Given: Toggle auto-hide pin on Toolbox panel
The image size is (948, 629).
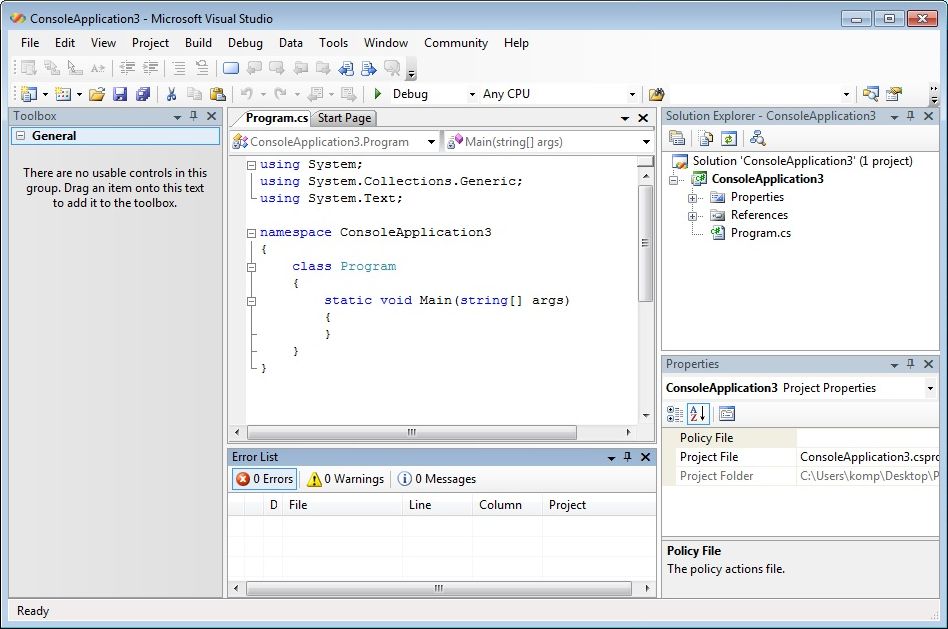Looking at the screenshot, I should tap(193, 116).
